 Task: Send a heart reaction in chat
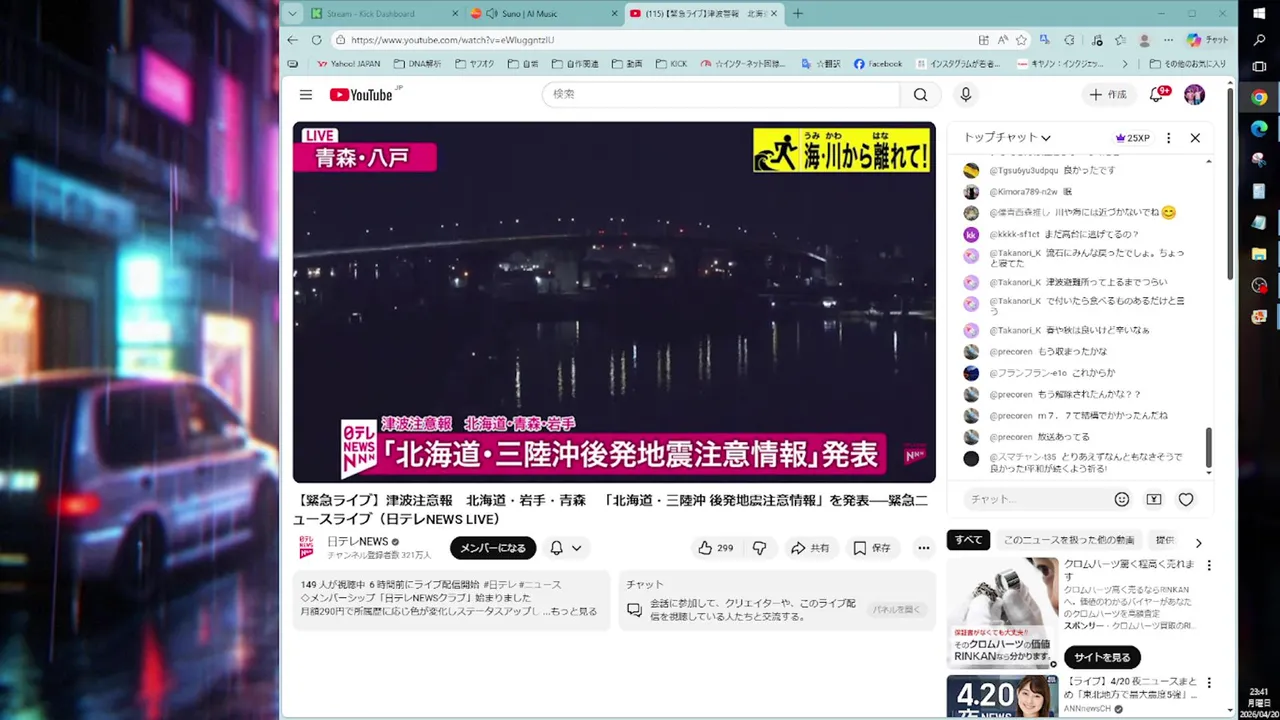pos(1186,499)
